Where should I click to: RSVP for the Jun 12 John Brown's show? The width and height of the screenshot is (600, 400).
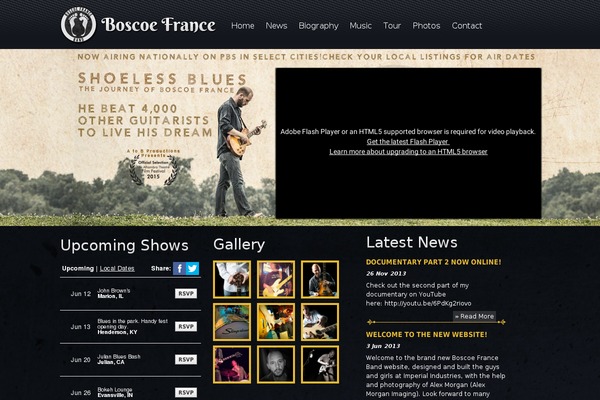point(186,294)
